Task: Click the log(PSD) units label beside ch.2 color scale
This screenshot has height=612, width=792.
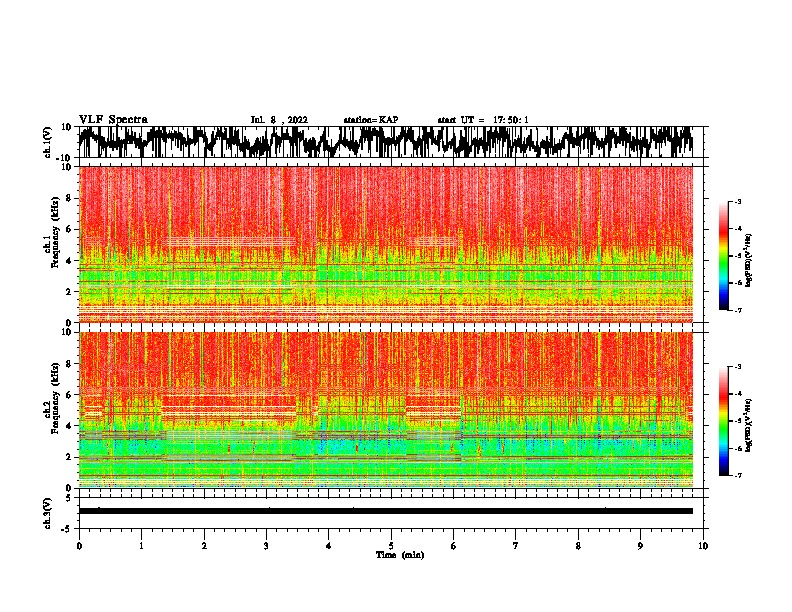Action: coord(749,426)
